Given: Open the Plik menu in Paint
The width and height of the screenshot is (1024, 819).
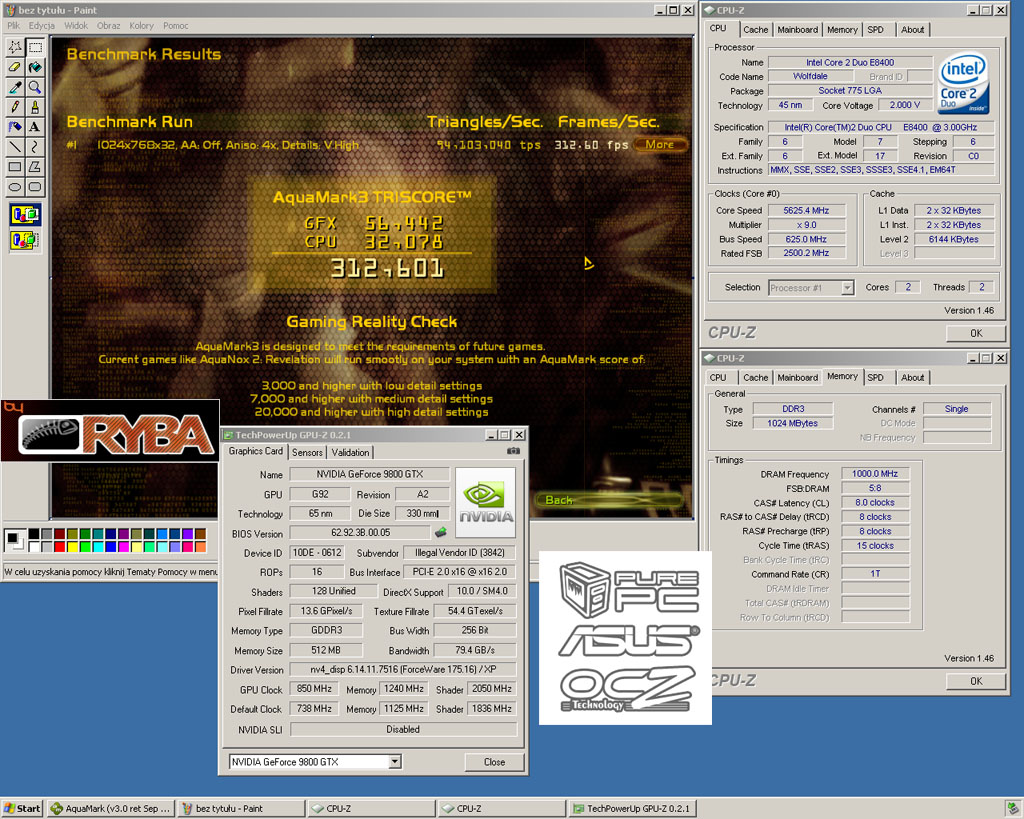Looking at the screenshot, I should [14, 25].
